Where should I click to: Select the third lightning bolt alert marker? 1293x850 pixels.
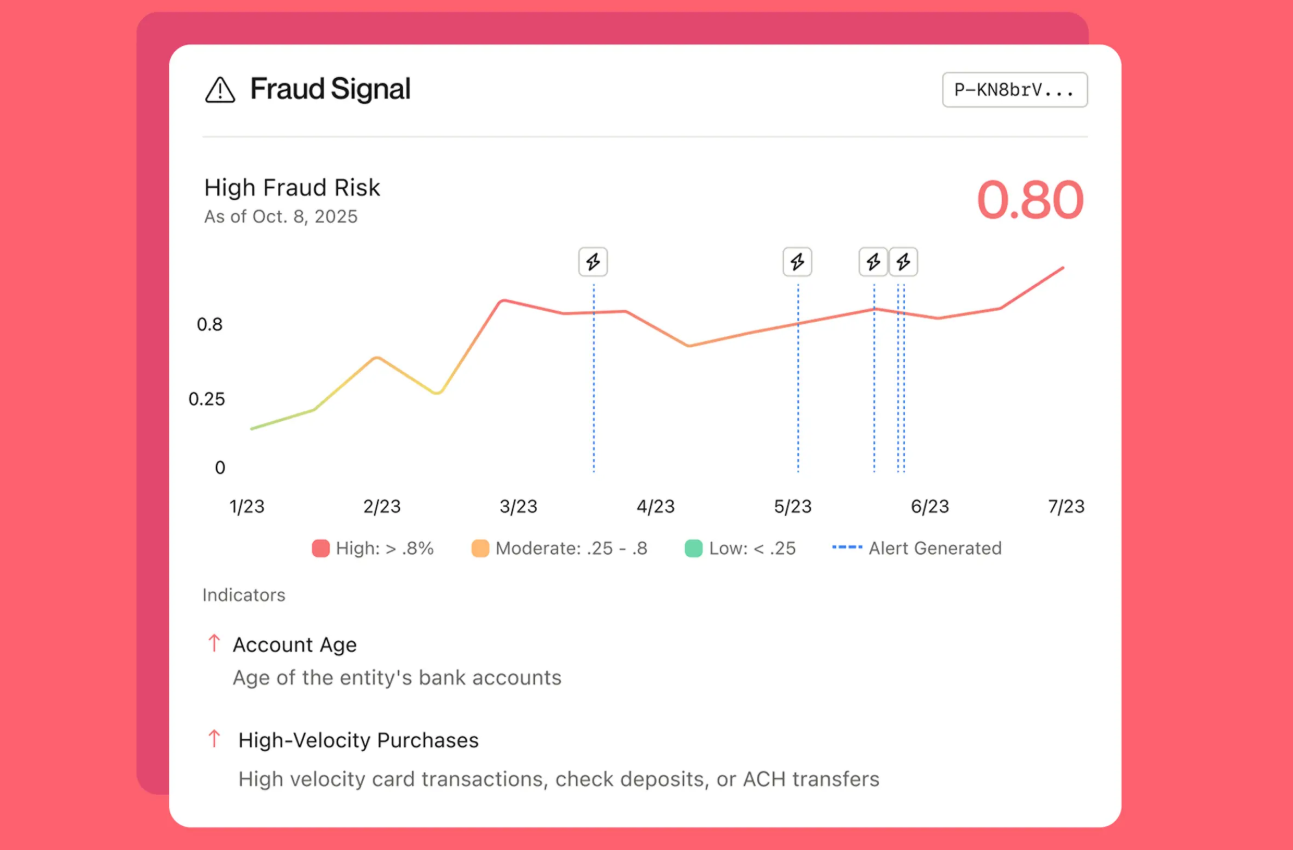coord(873,262)
